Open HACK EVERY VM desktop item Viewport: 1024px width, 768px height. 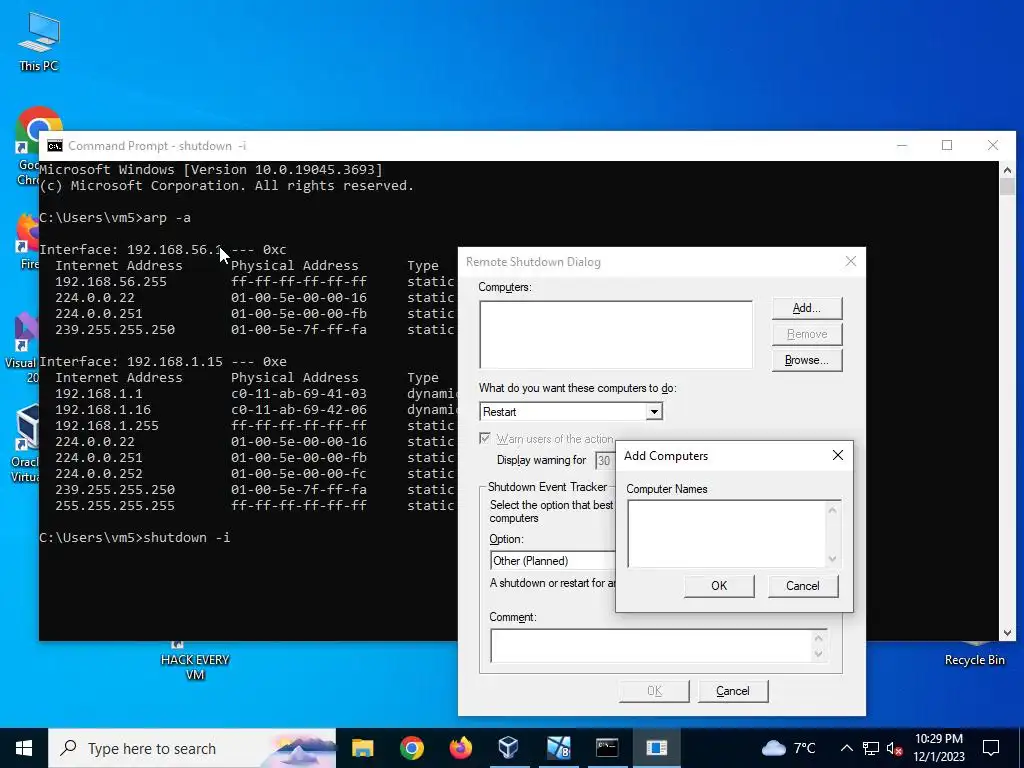(x=195, y=662)
